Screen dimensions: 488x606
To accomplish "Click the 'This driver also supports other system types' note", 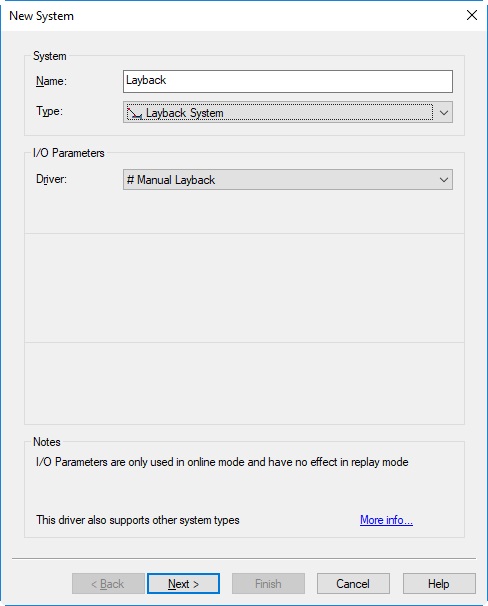I will tap(138, 520).
